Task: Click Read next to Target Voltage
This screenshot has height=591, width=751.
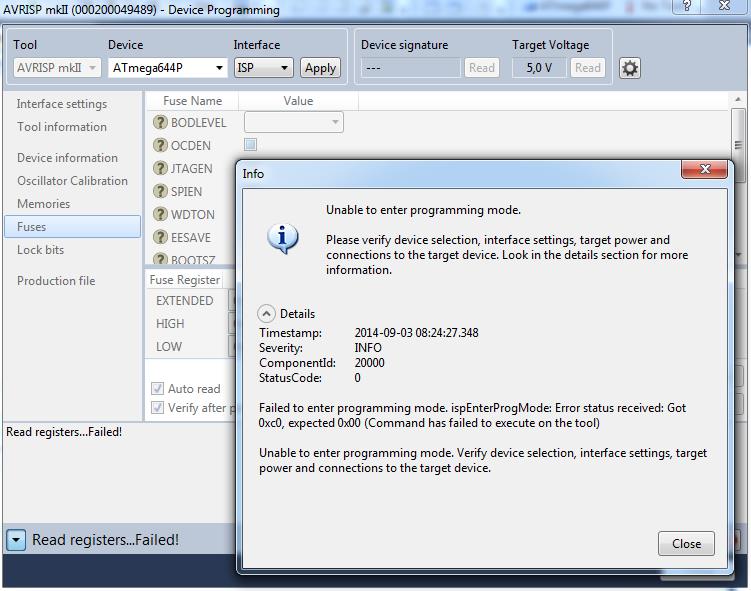Action: pyautogui.click(x=588, y=68)
